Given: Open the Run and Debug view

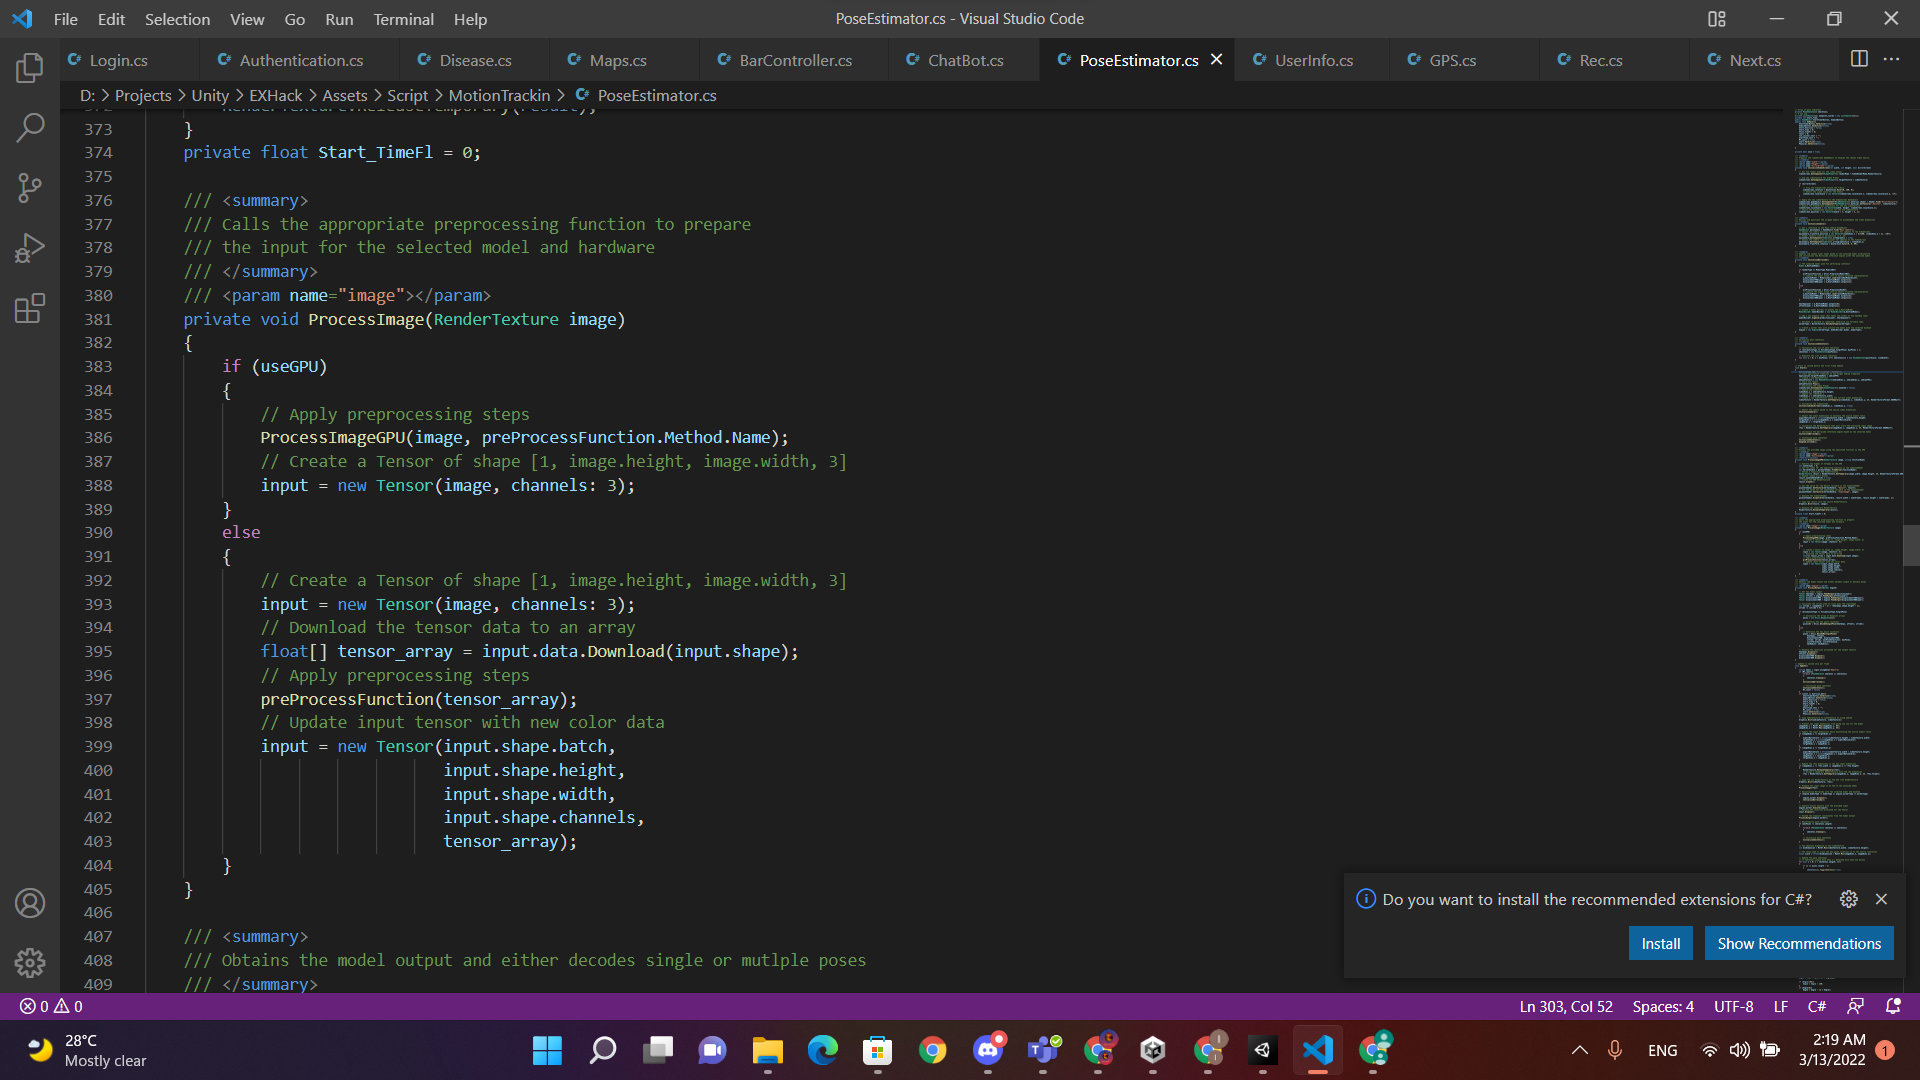Looking at the screenshot, I should [30, 248].
